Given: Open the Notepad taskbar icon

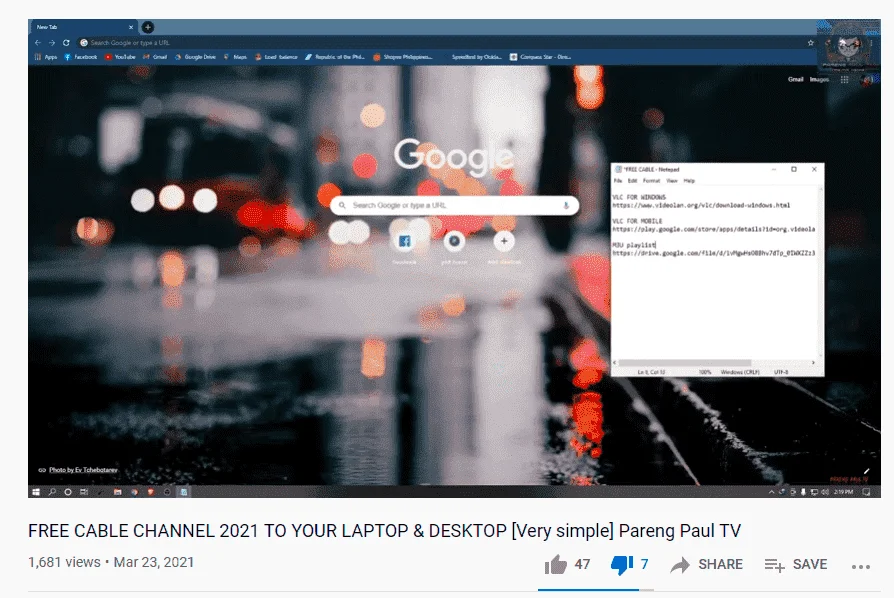Looking at the screenshot, I should point(184,492).
